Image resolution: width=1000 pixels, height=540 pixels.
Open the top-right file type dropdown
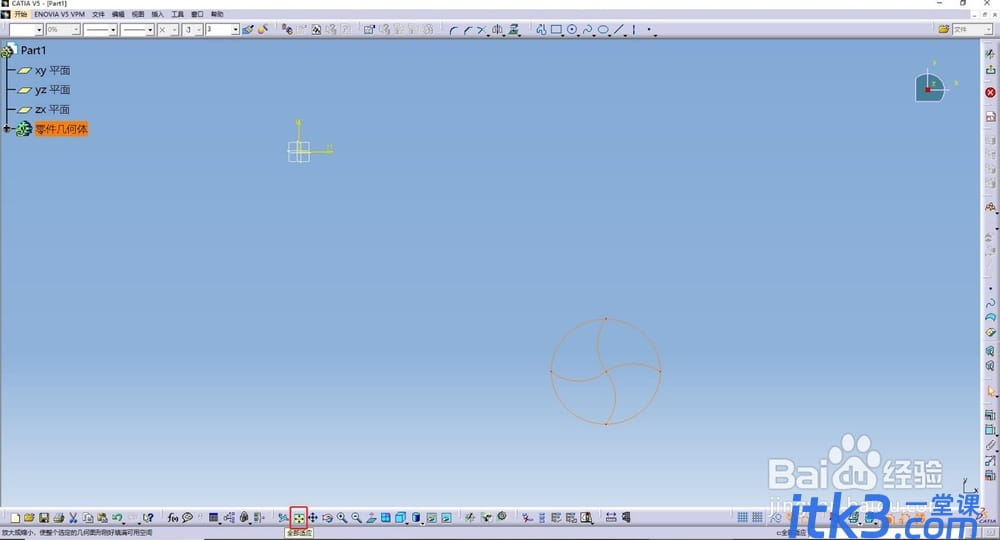click(973, 29)
